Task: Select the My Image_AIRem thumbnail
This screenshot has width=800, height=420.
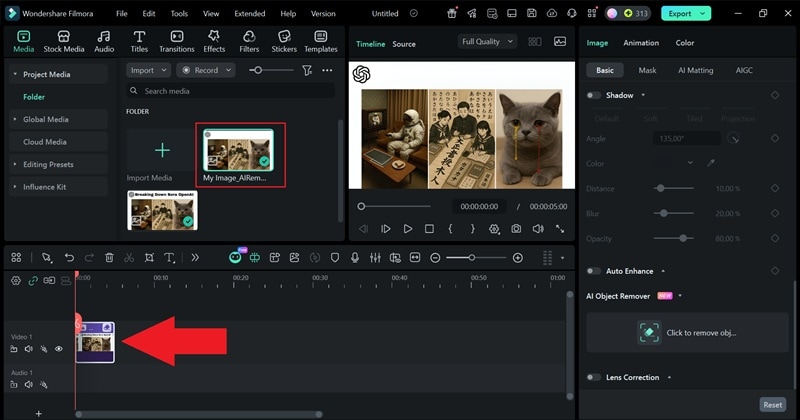Action: [x=238, y=150]
